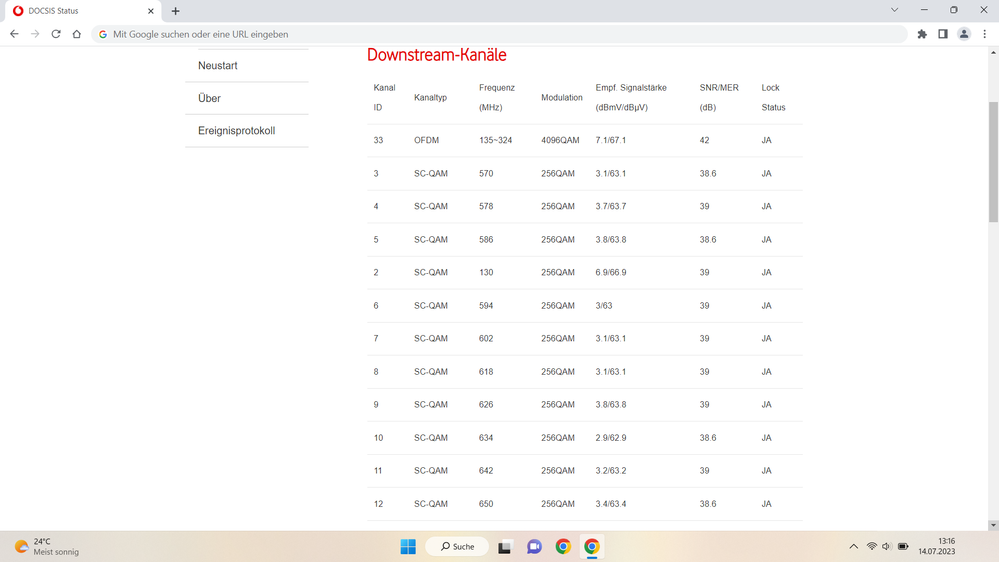This screenshot has height=562, width=999.
Task: Click the 3.4/63.4 signal value
Action: point(610,504)
